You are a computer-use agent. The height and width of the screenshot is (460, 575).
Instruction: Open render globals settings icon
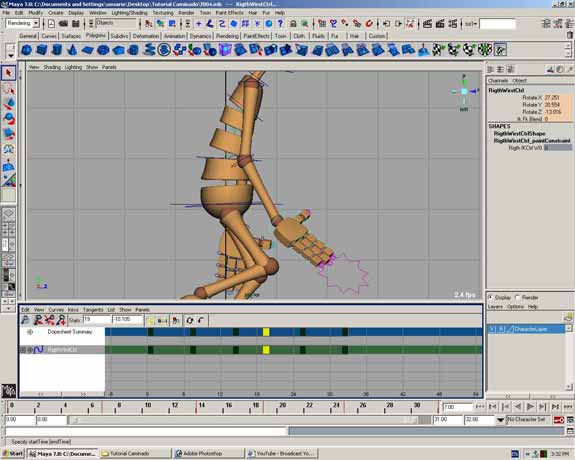[453, 24]
